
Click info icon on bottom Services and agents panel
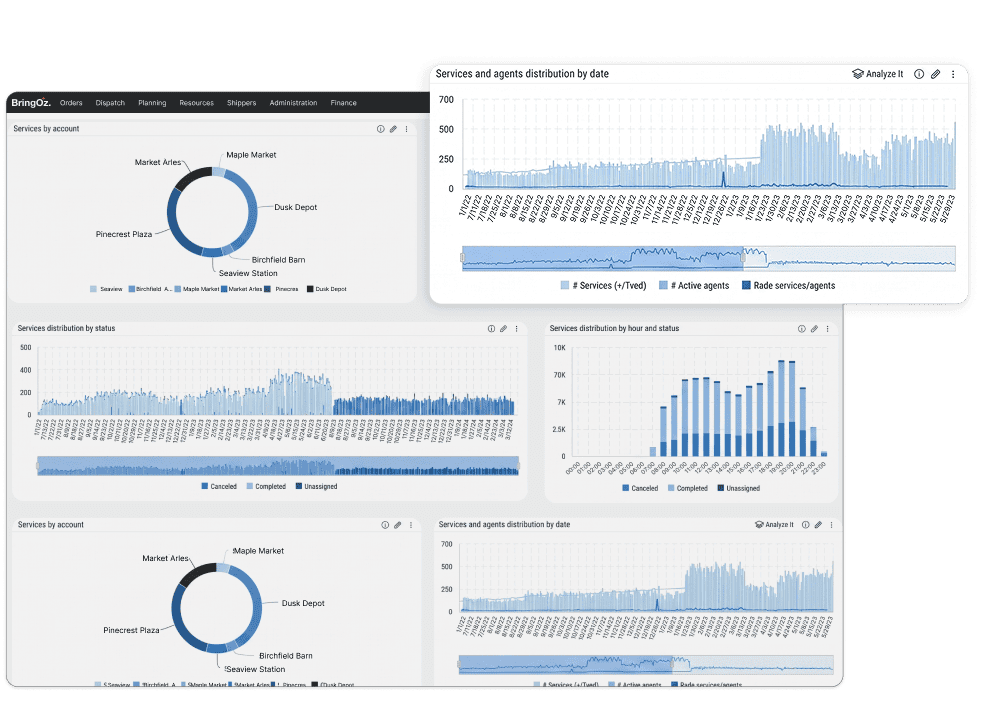click(806, 525)
